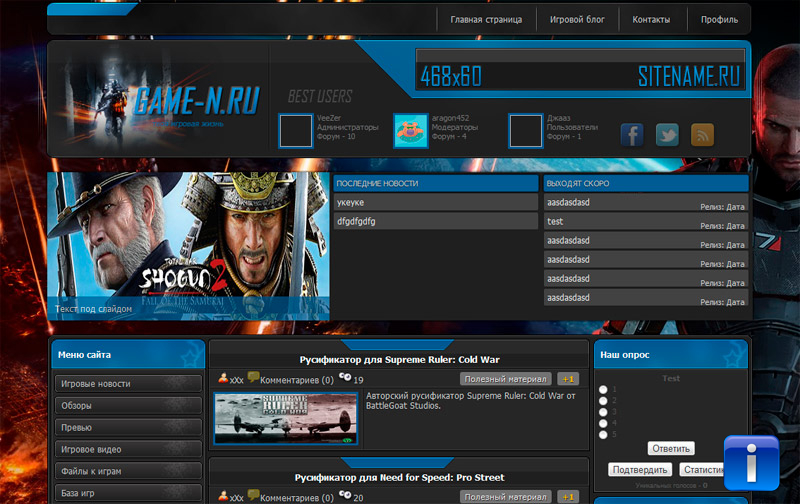Open Обзоры in site menu
This screenshot has width=800, height=504.
click(x=128, y=406)
